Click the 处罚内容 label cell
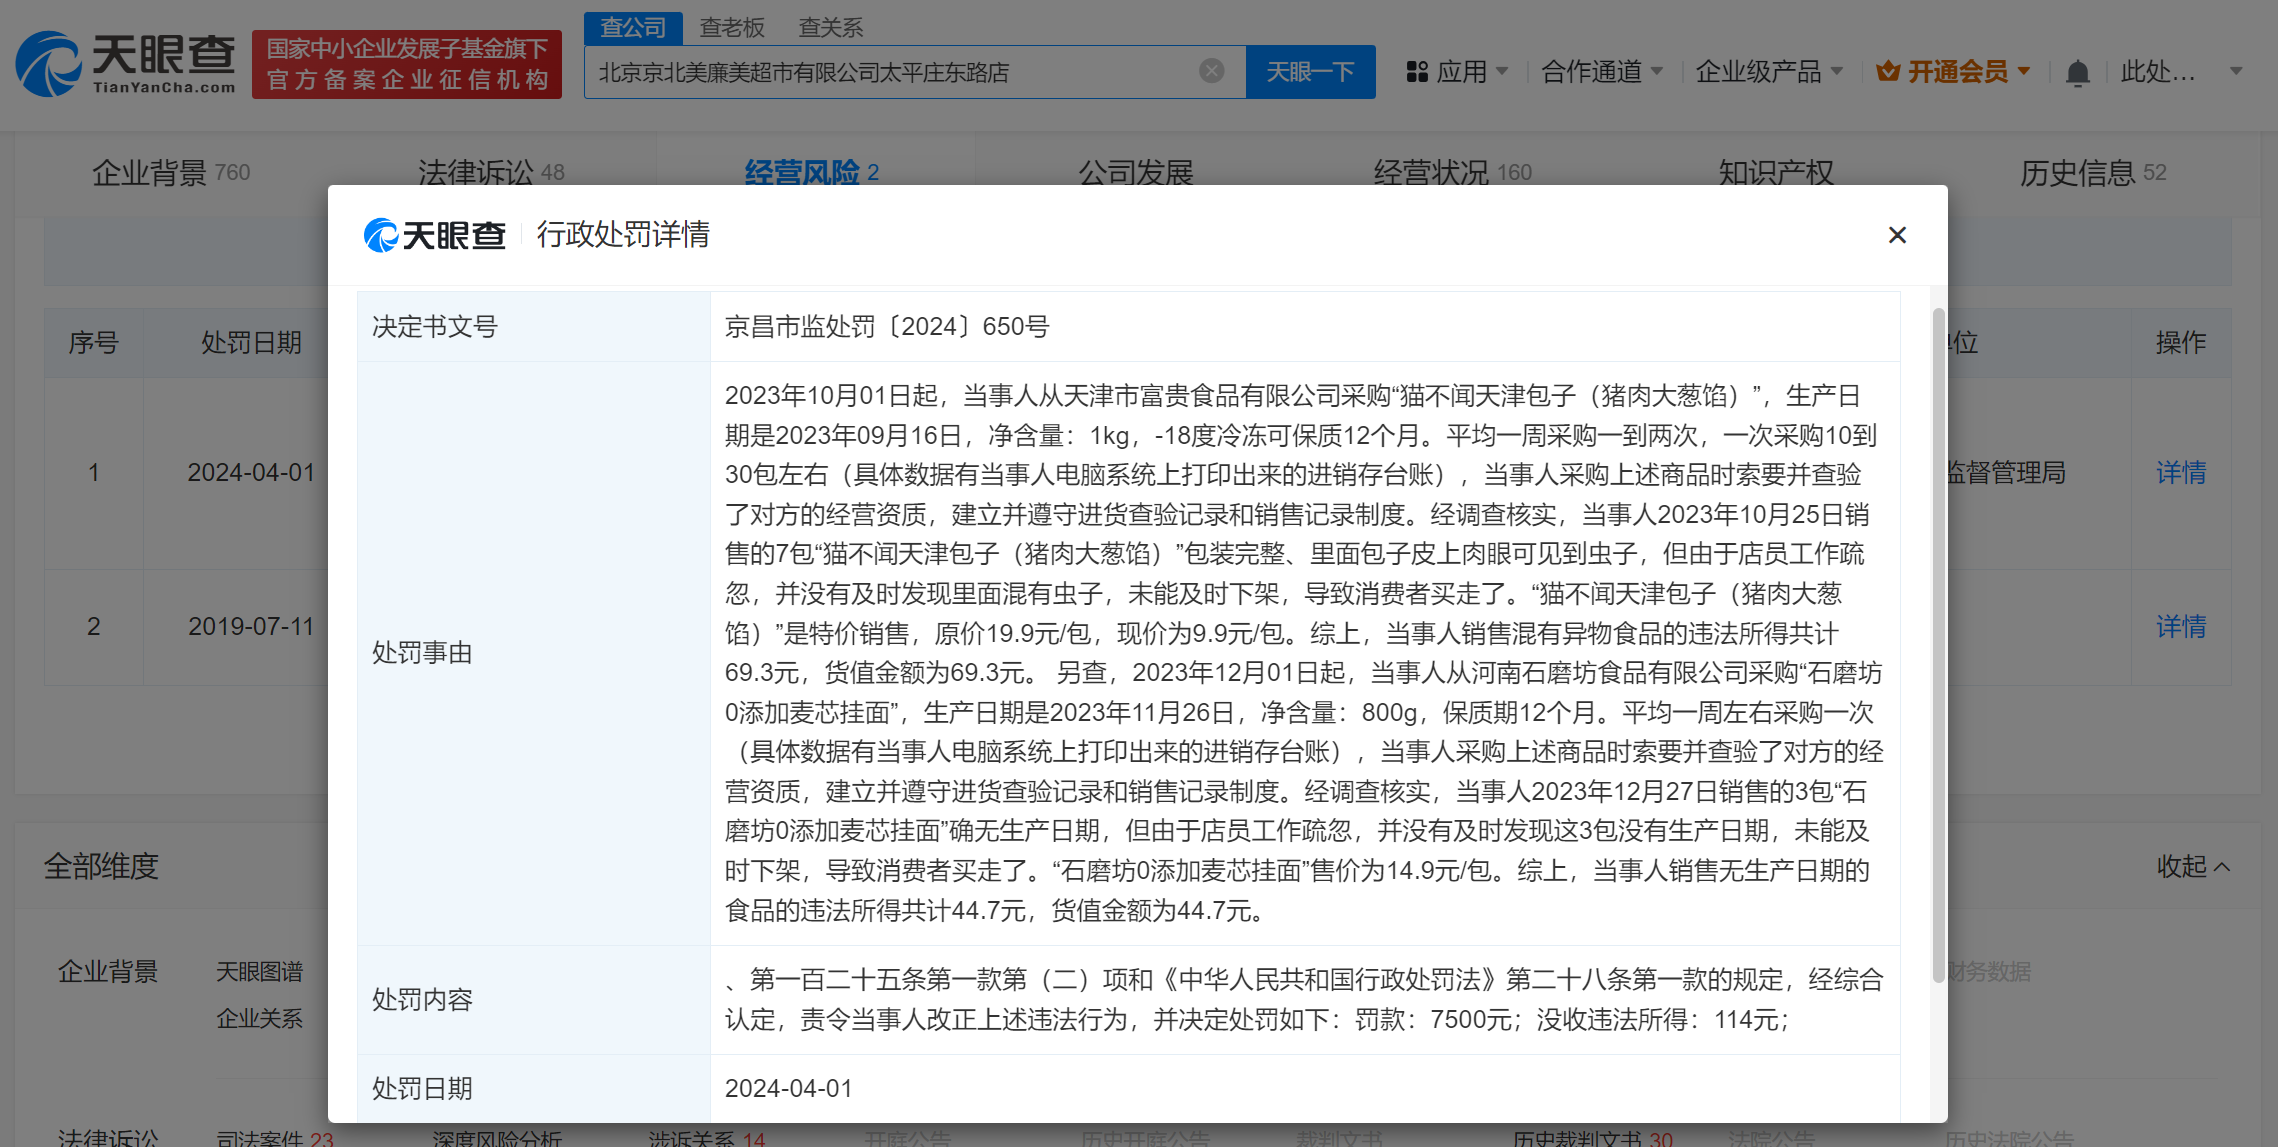 pos(534,1000)
